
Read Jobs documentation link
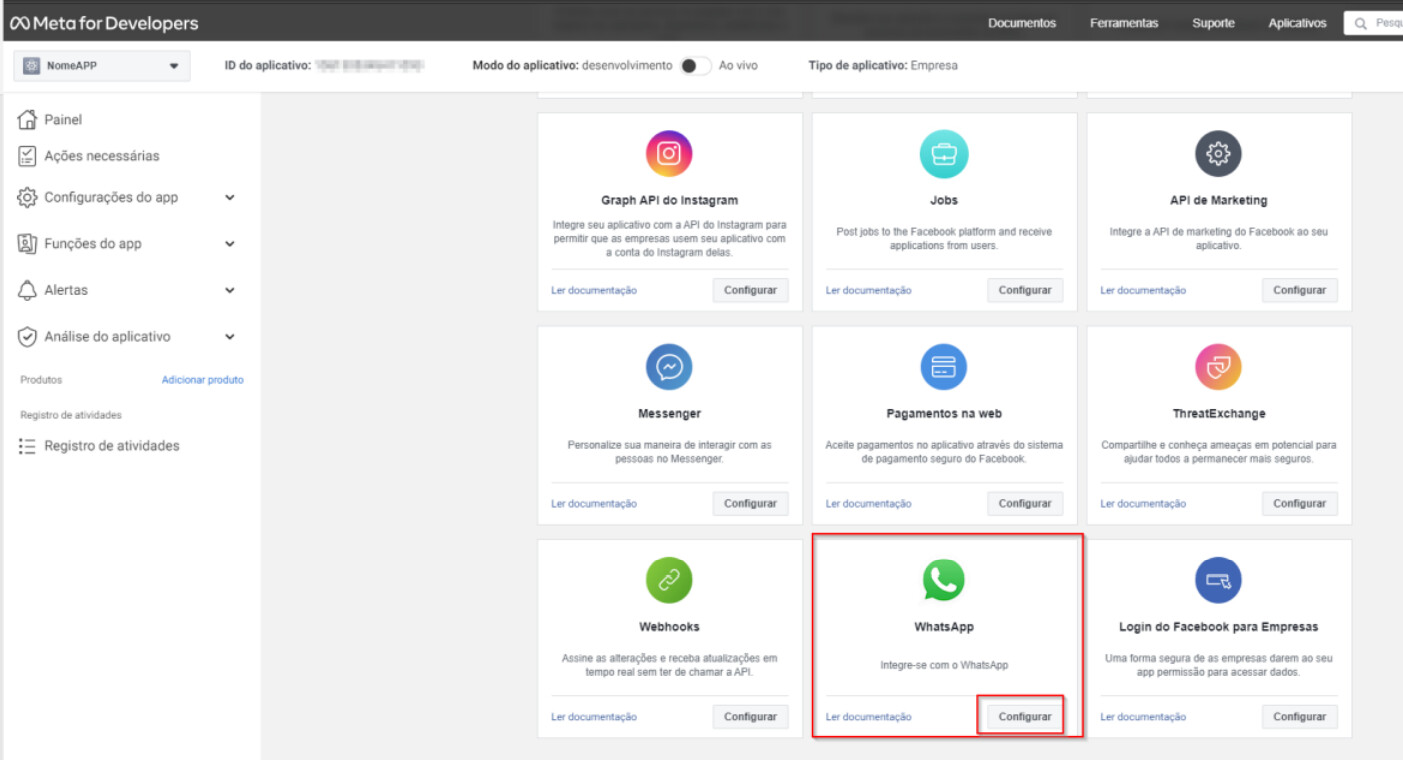(x=869, y=291)
